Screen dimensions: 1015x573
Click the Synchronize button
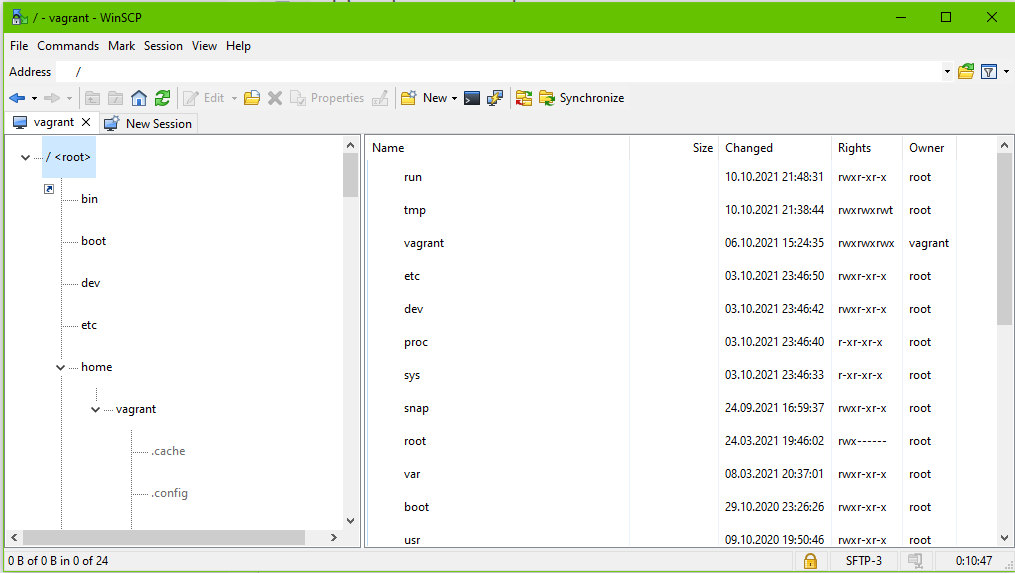582,98
